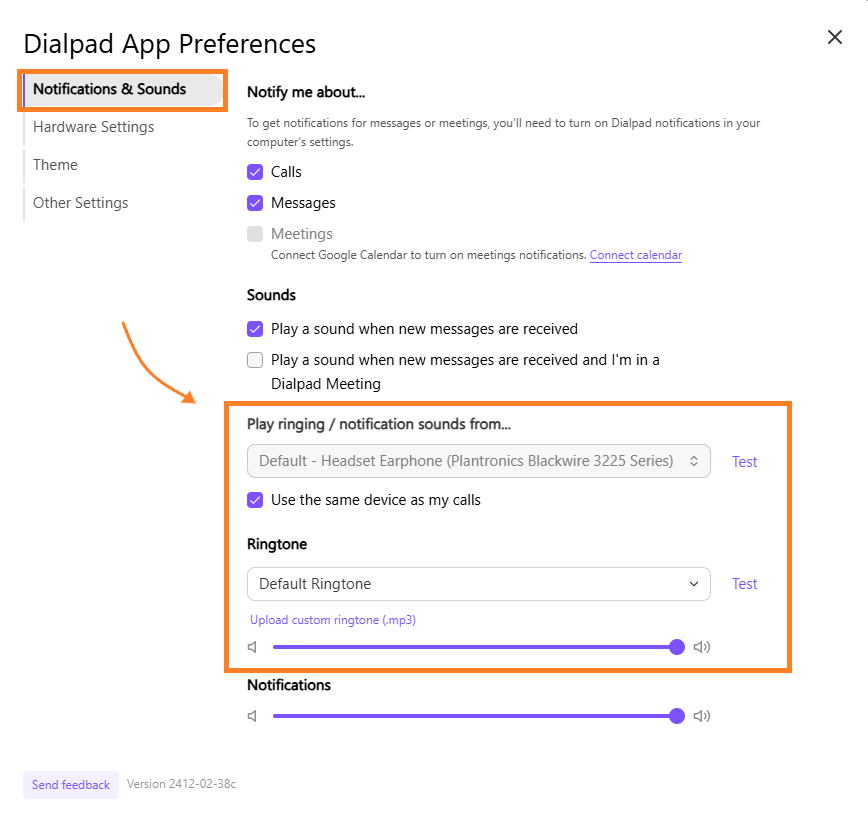The width and height of the screenshot is (868, 821).
Task: Open the ringing sound output device dropdown
Action: (x=479, y=461)
